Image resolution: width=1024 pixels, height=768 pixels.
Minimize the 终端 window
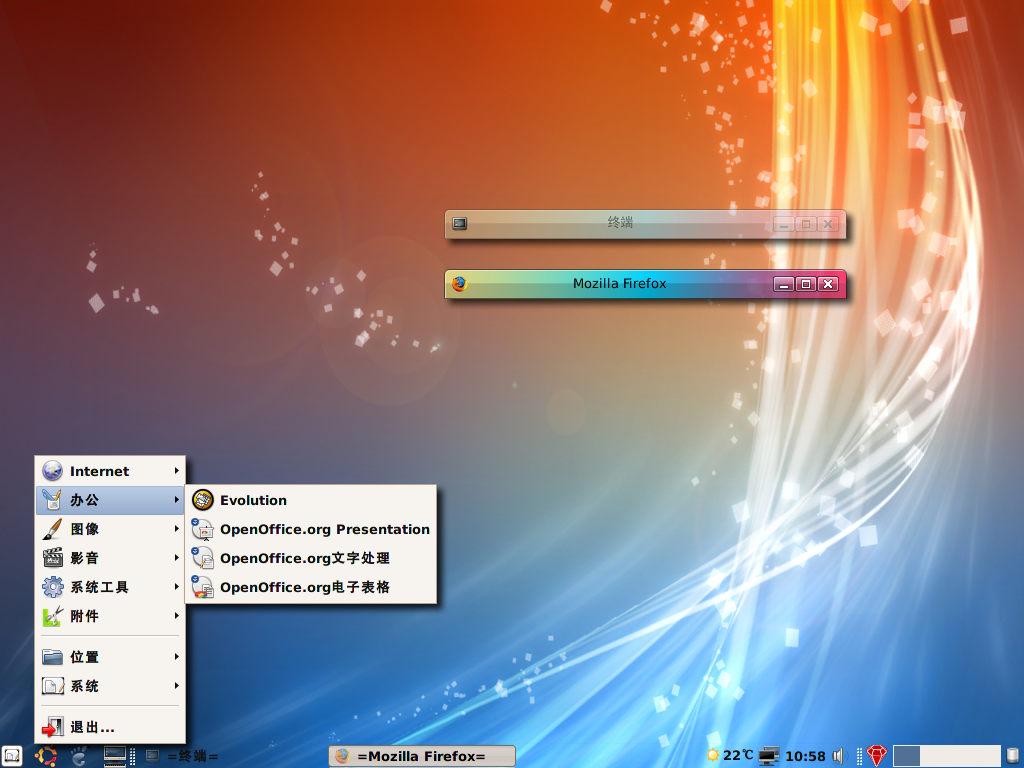point(784,224)
